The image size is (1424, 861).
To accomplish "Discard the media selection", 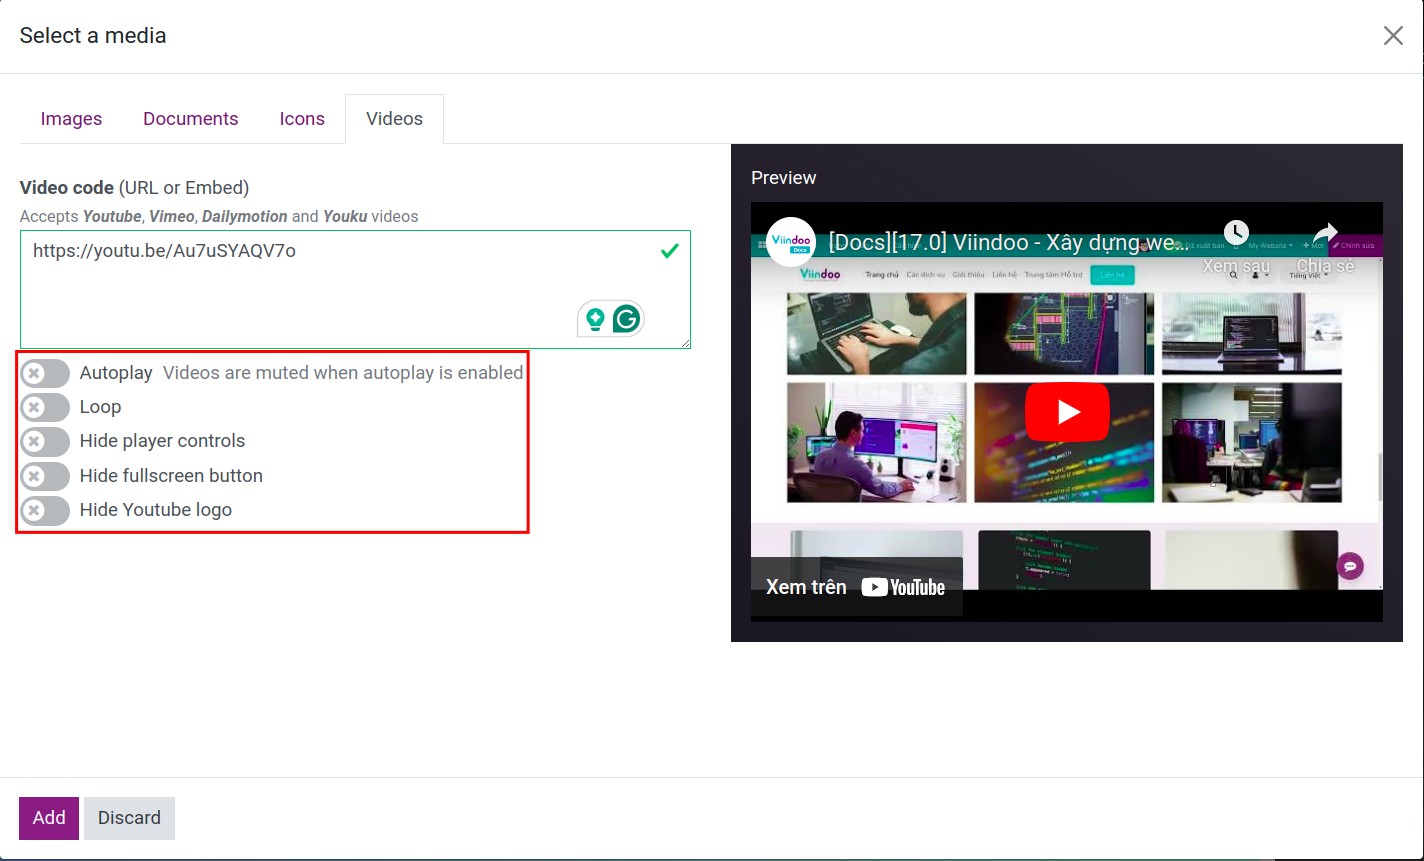I will [x=129, y=817].
